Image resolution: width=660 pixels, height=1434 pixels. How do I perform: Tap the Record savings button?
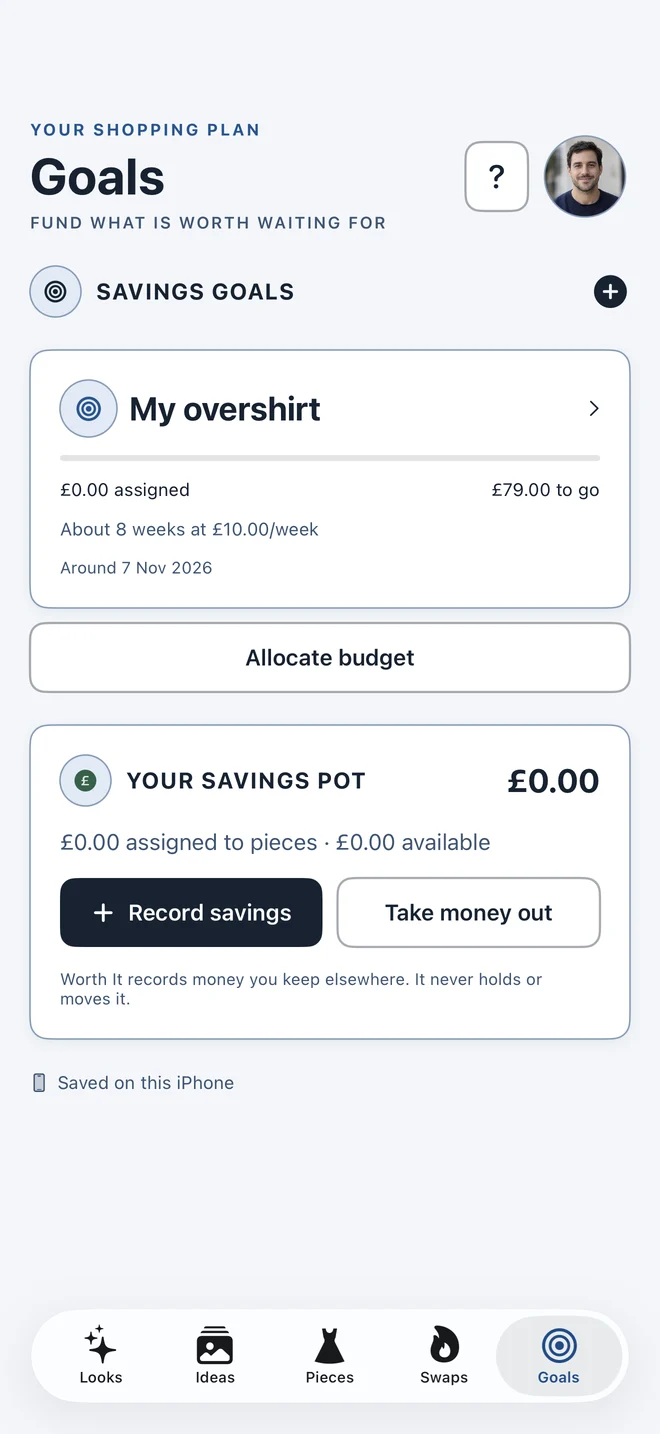point(191,913)
